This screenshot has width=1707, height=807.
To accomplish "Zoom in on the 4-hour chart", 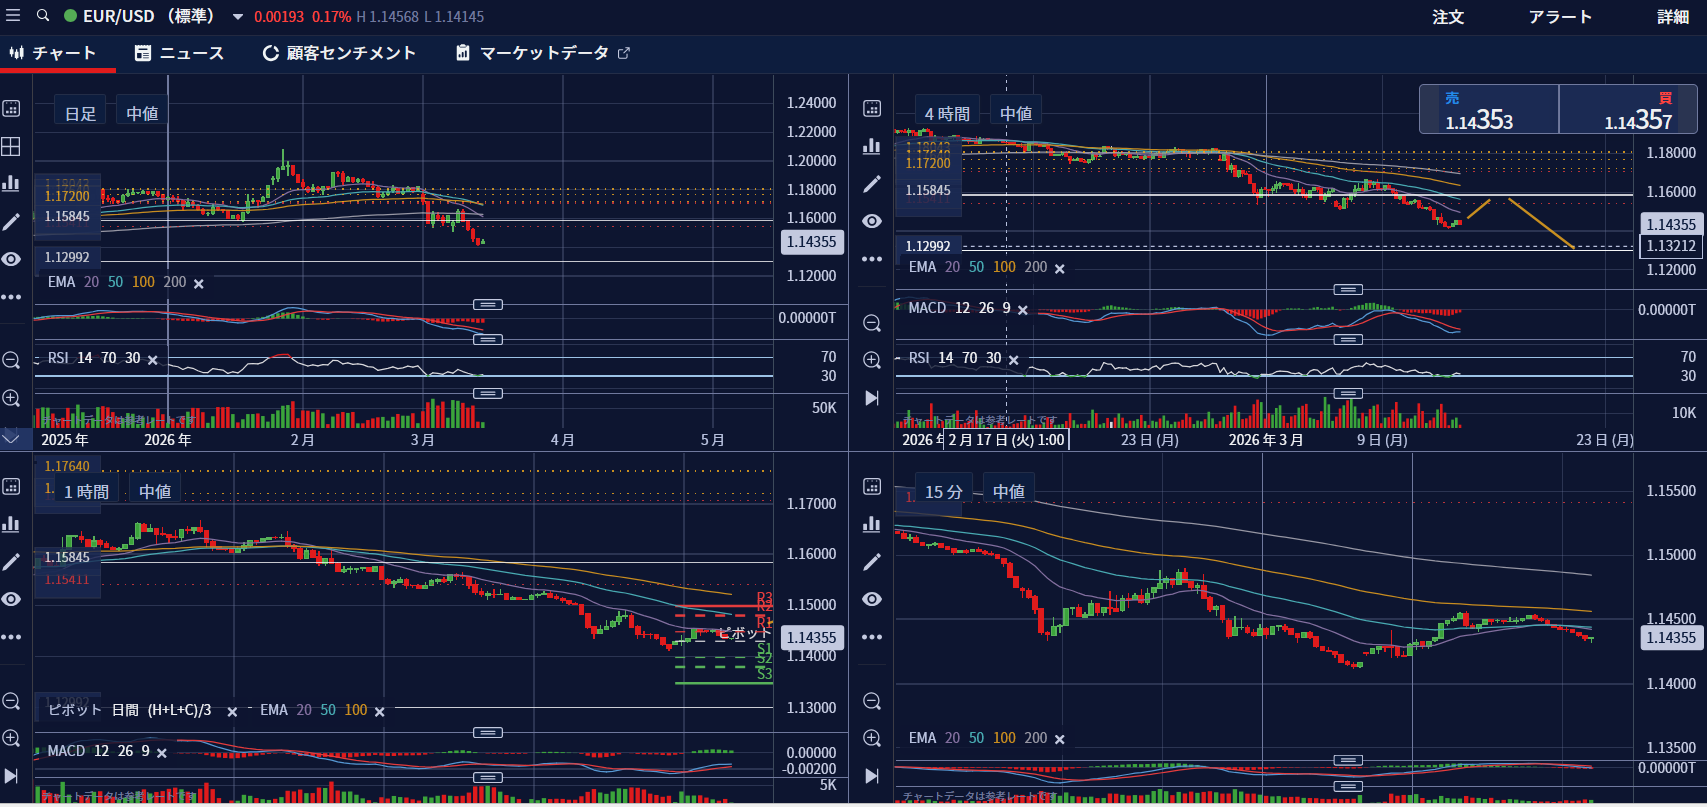I will pyautogui.click(x=872, y=360).
